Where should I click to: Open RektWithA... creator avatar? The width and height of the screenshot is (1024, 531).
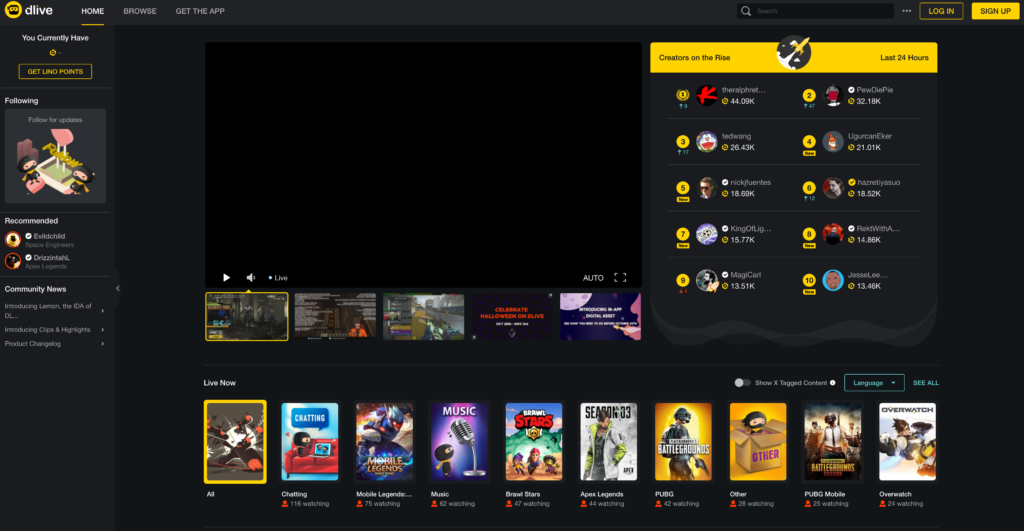pos(833,234)
